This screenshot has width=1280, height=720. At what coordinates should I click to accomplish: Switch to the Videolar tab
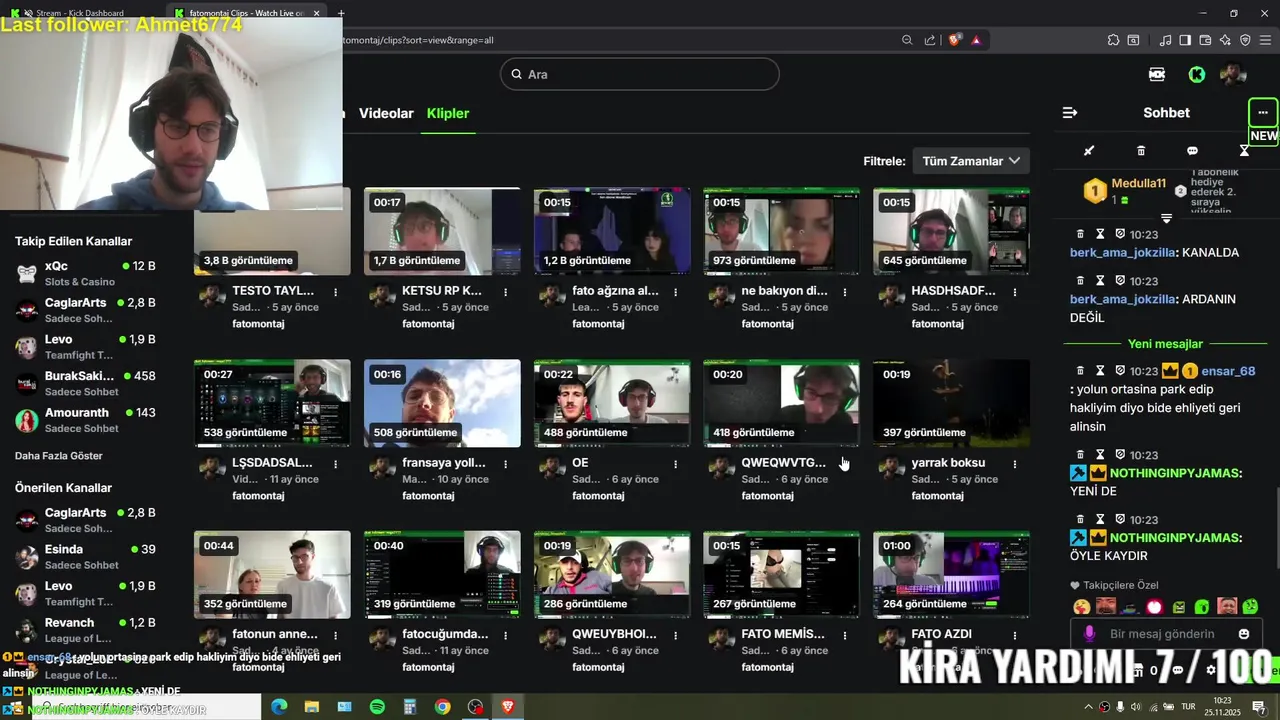pos(386,113)
